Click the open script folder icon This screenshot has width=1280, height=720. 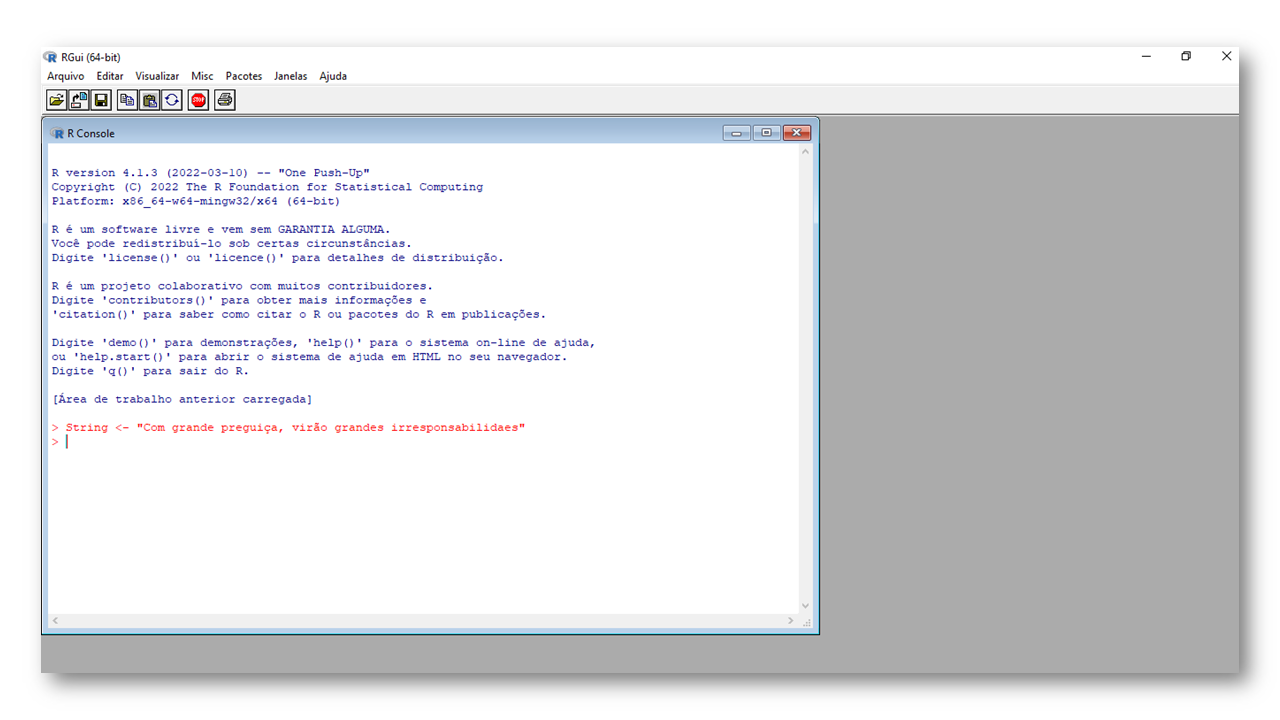[56, 100]
